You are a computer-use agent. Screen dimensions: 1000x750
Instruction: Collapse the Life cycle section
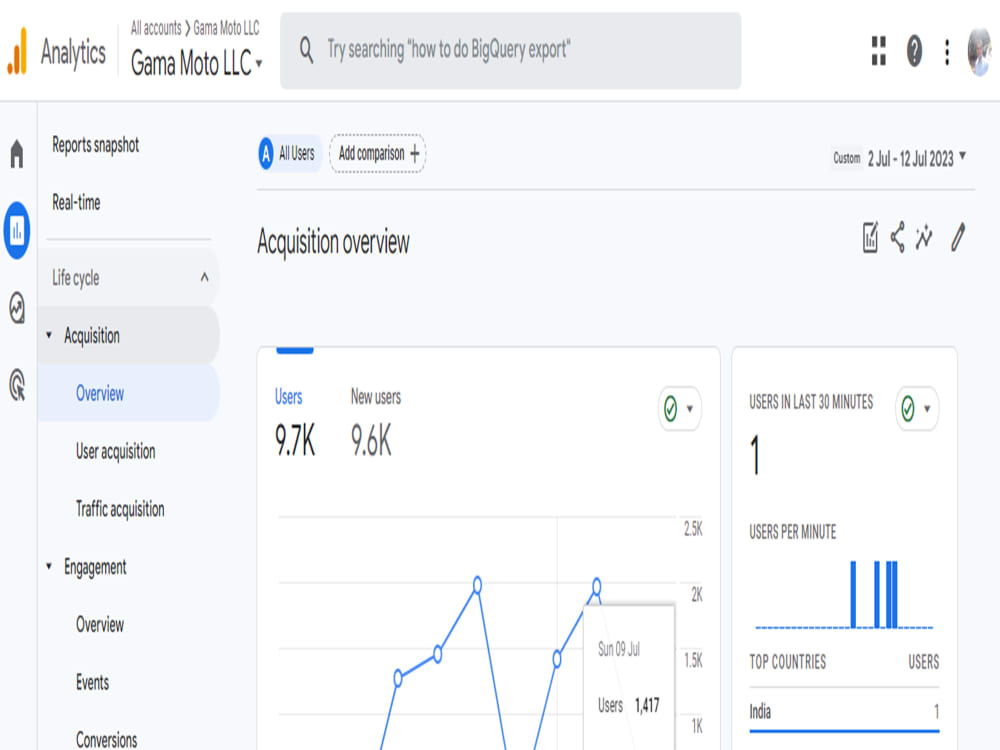[204, 277]
